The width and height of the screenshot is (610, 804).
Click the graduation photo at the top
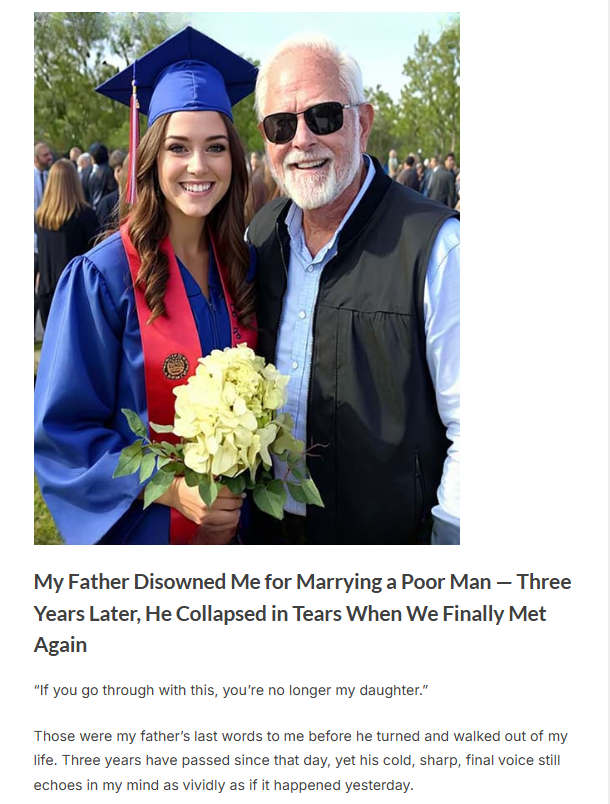[x=246, y=278]
